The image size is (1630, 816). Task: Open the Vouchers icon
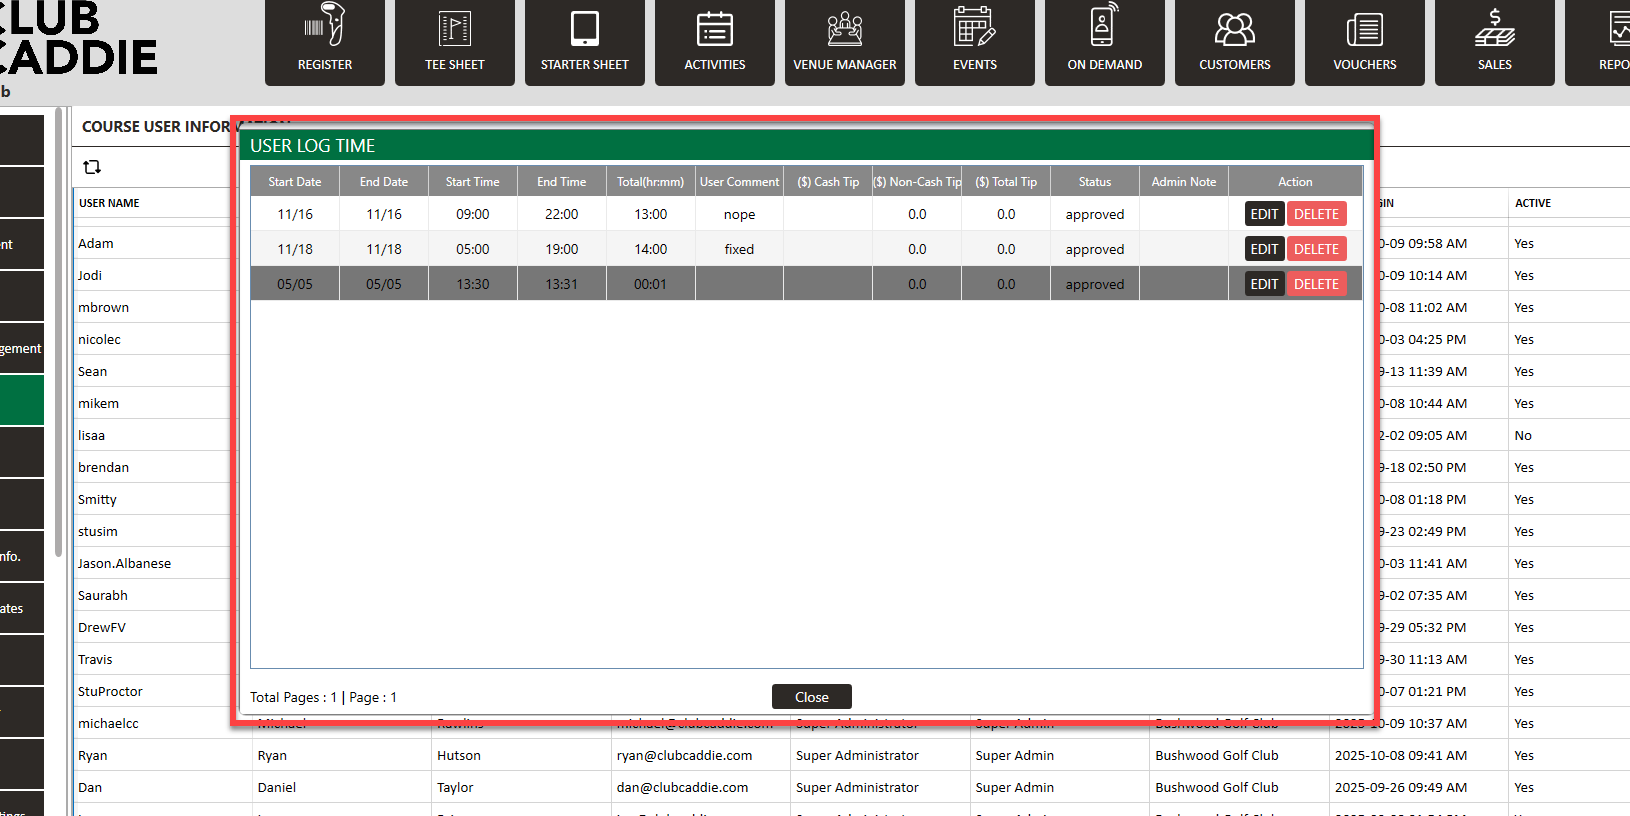click(1364, 28)
